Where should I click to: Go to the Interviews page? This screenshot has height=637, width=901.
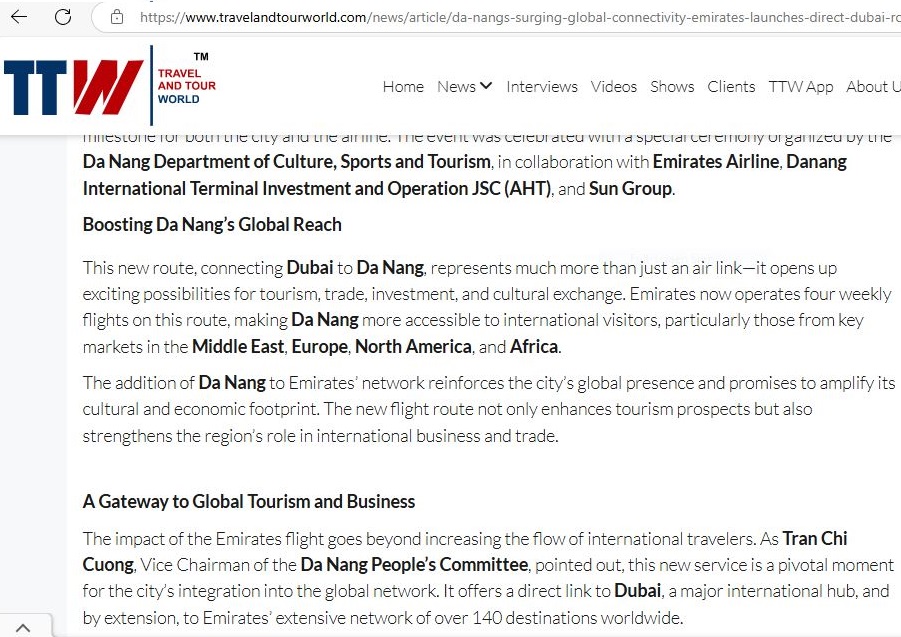[541, 87]
